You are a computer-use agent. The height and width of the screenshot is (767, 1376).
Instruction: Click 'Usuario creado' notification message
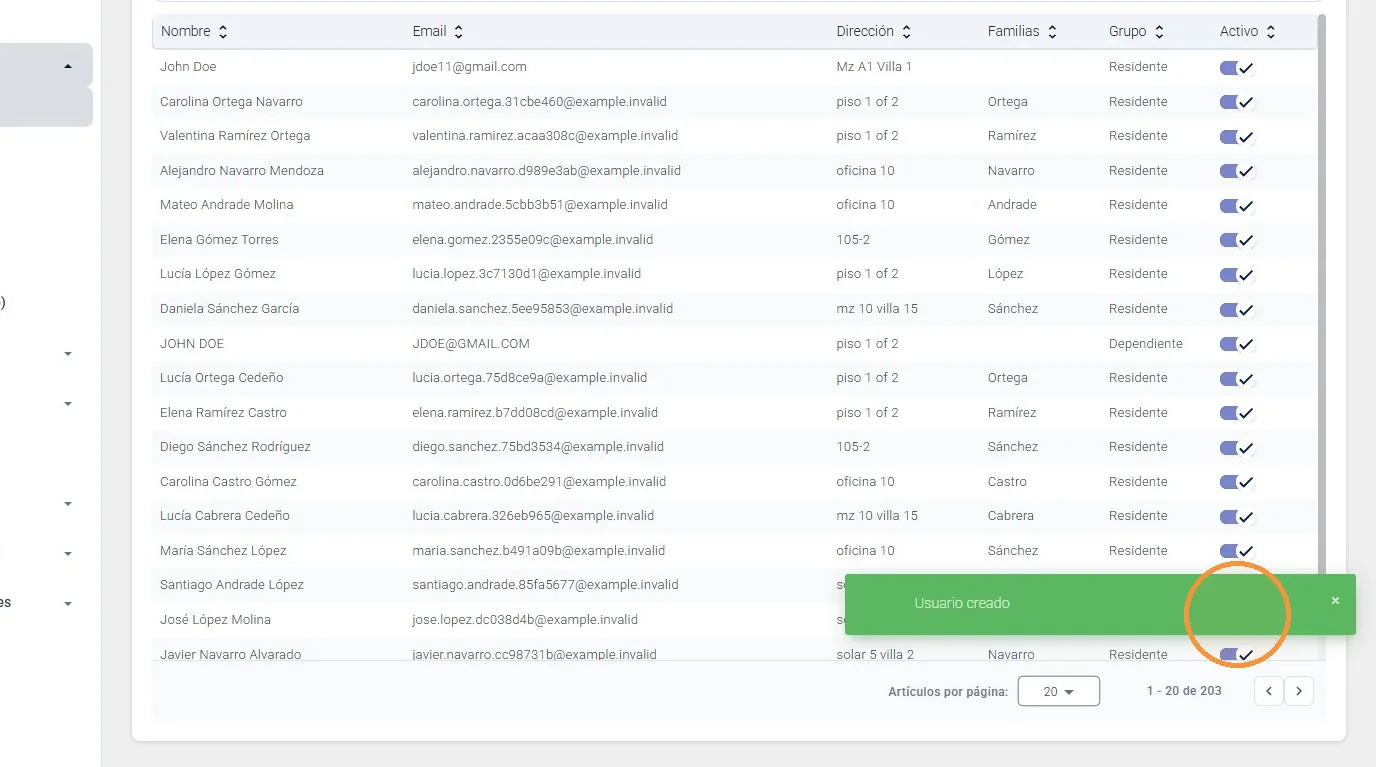pyautogui.click(x=962, y=603)
